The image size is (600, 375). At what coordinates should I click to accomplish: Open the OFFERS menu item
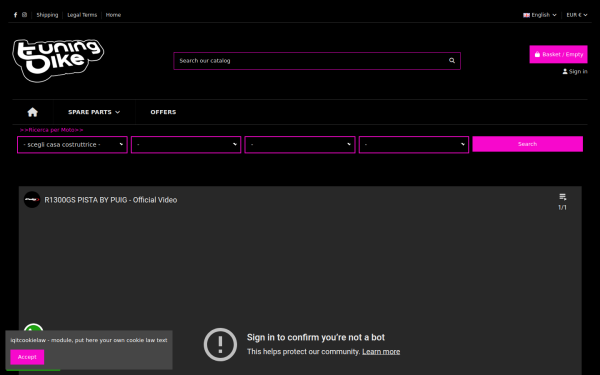click(163, 112)
